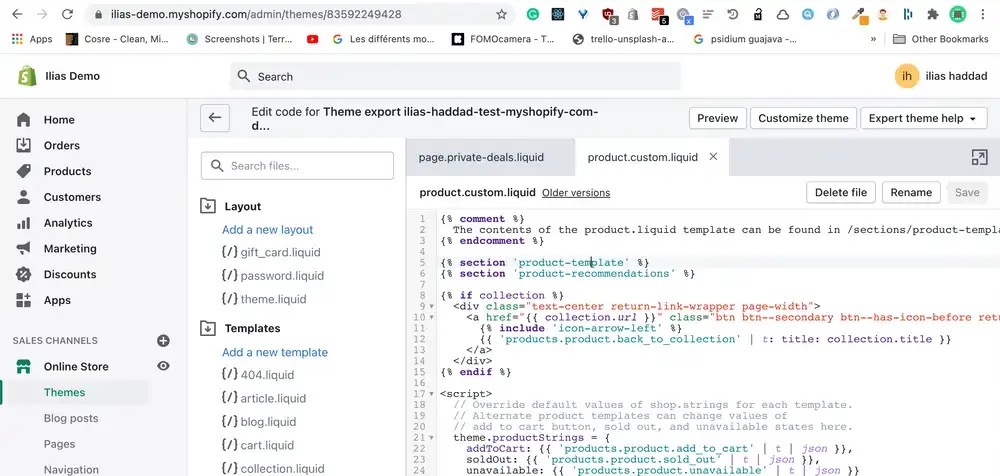This screenshot has width=1000, height=476.
Task: Close the product.custom.liquid tab
Action: coord(713,157)
